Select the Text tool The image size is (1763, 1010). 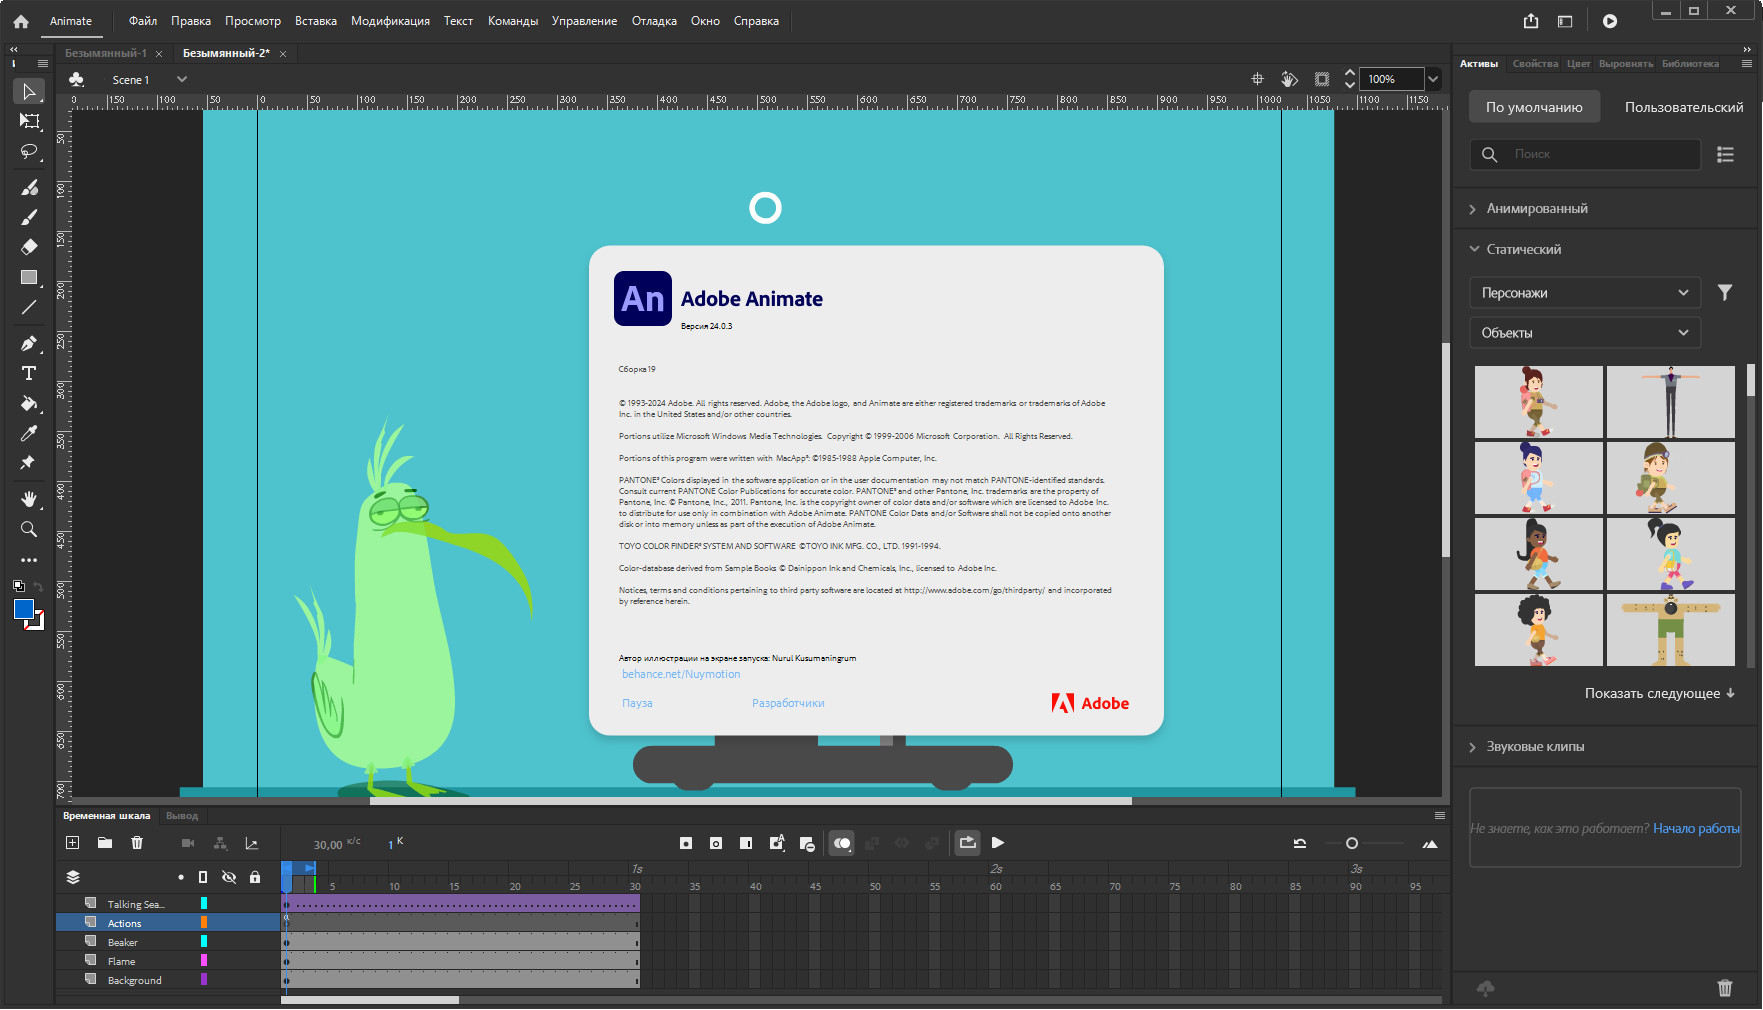[29, 373]
